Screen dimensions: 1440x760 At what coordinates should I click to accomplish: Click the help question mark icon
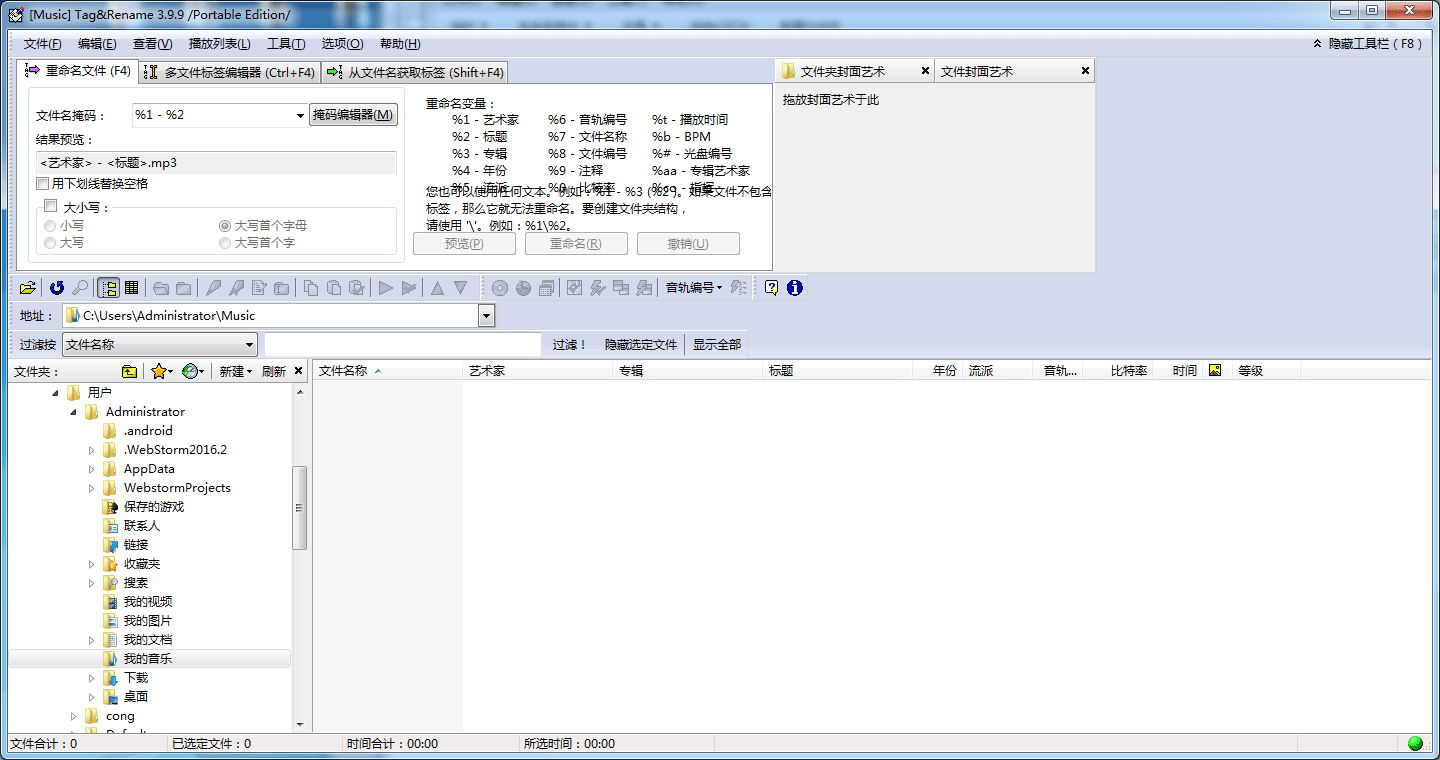pos(771,288)
